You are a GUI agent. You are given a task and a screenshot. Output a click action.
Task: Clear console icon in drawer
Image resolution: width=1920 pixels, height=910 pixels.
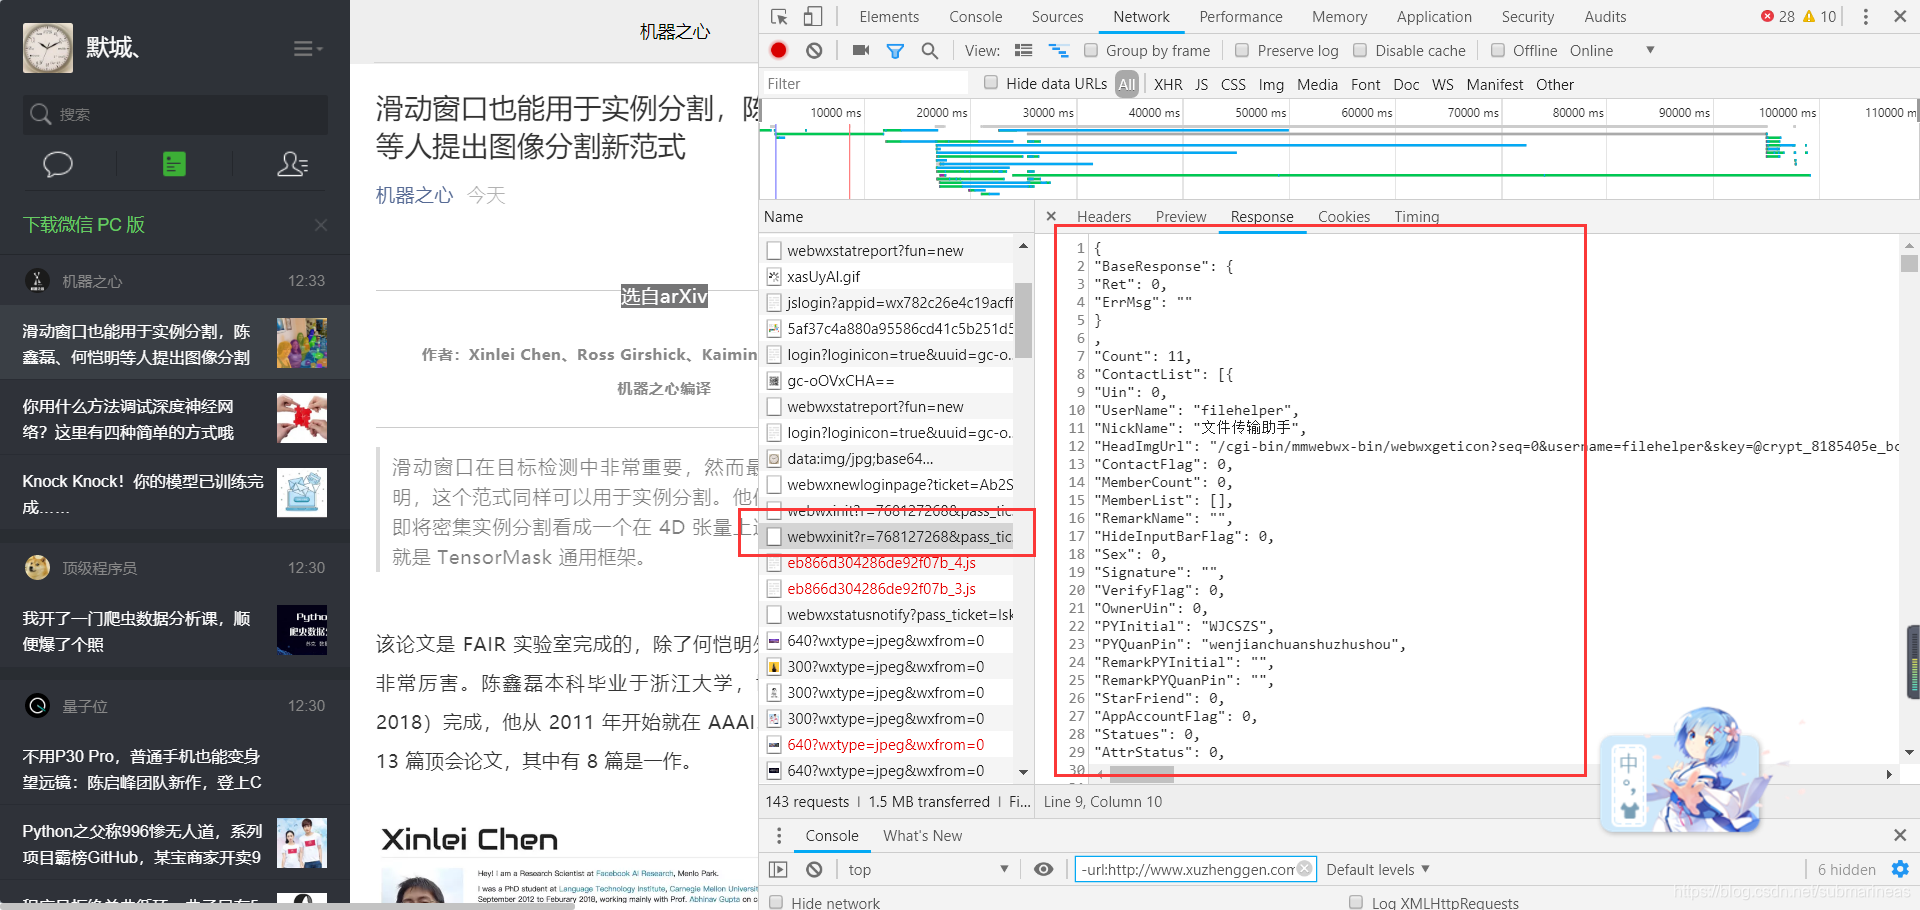[814, 870]
